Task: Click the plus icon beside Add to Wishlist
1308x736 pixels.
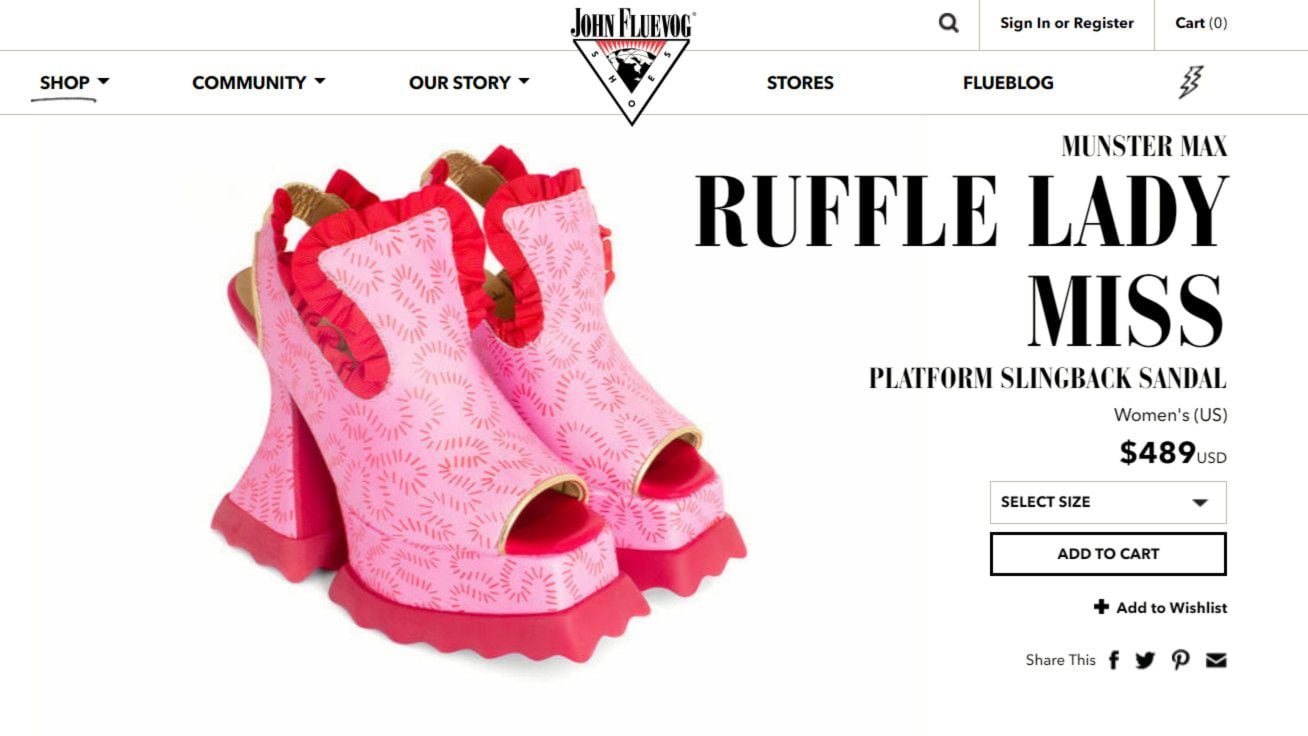Action: 1101,607
